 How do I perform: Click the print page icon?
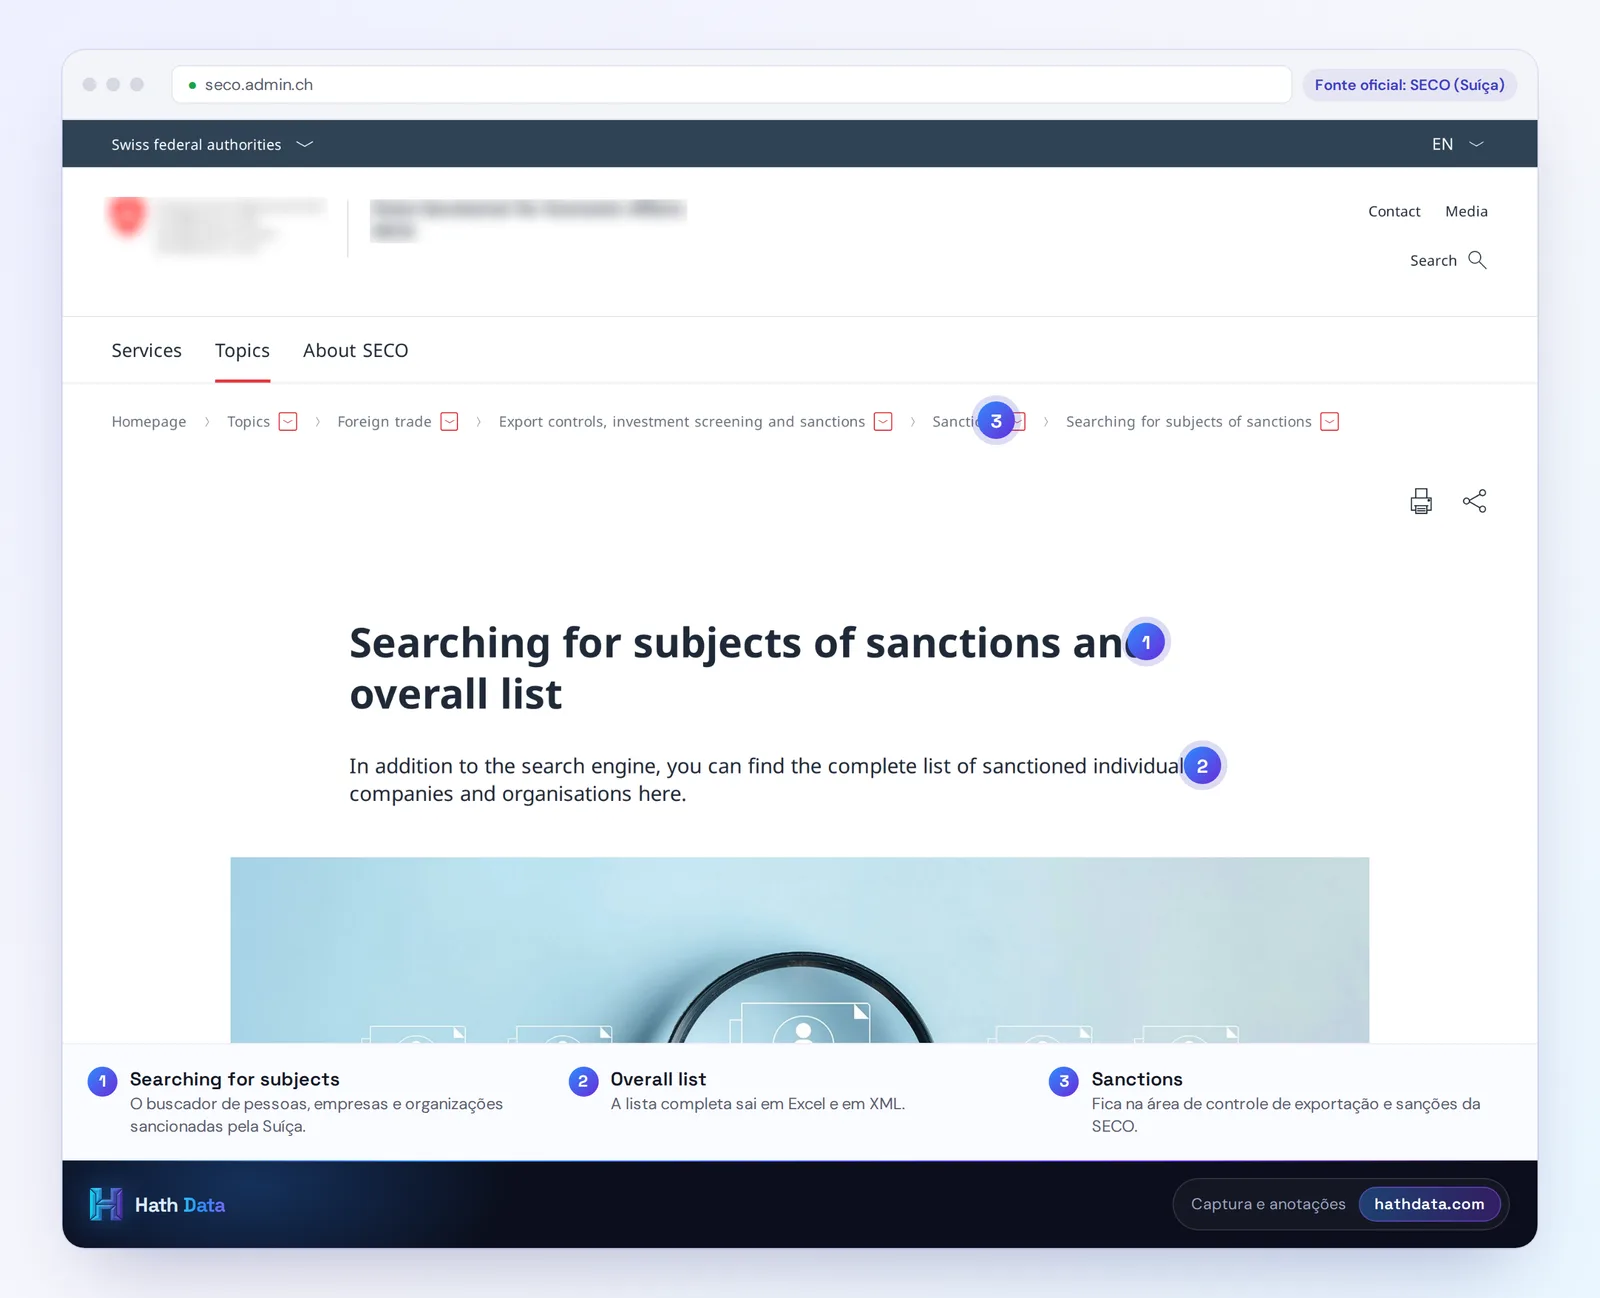coord(1421,501)
